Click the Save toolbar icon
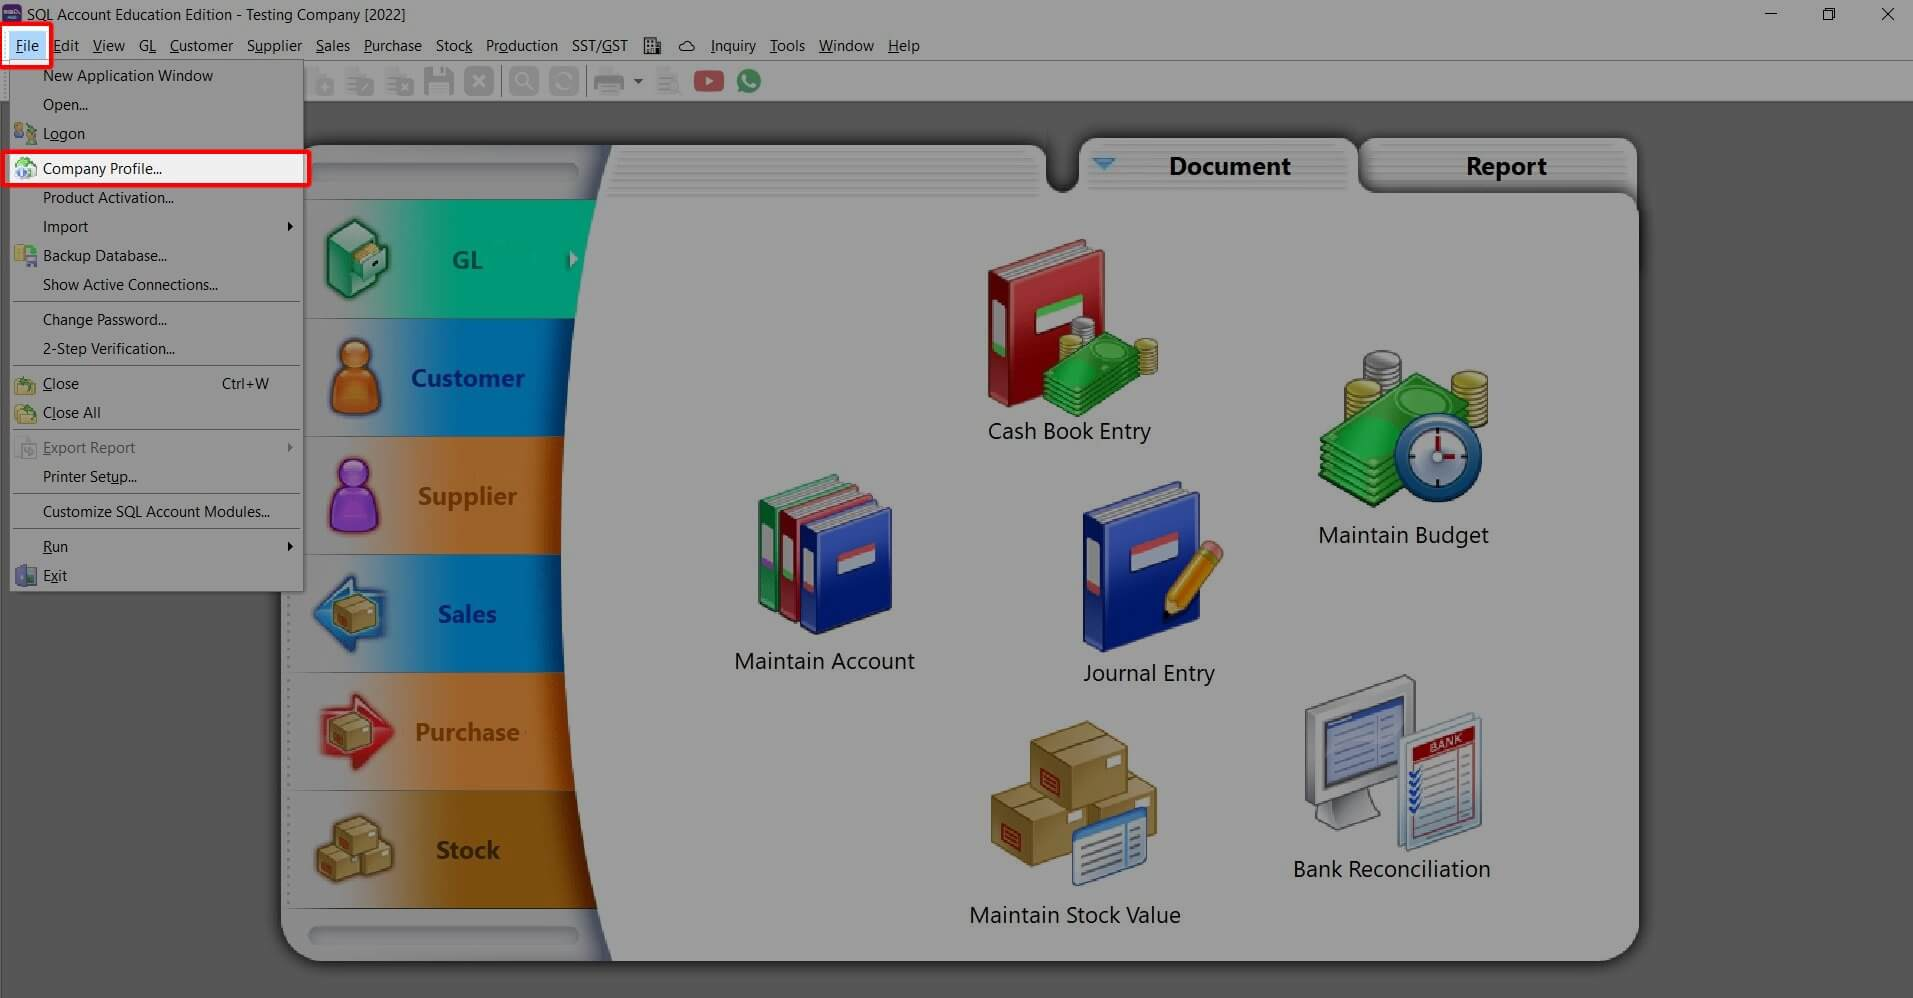The height and width of the screenshot is (998, 1913). (439, 81)
